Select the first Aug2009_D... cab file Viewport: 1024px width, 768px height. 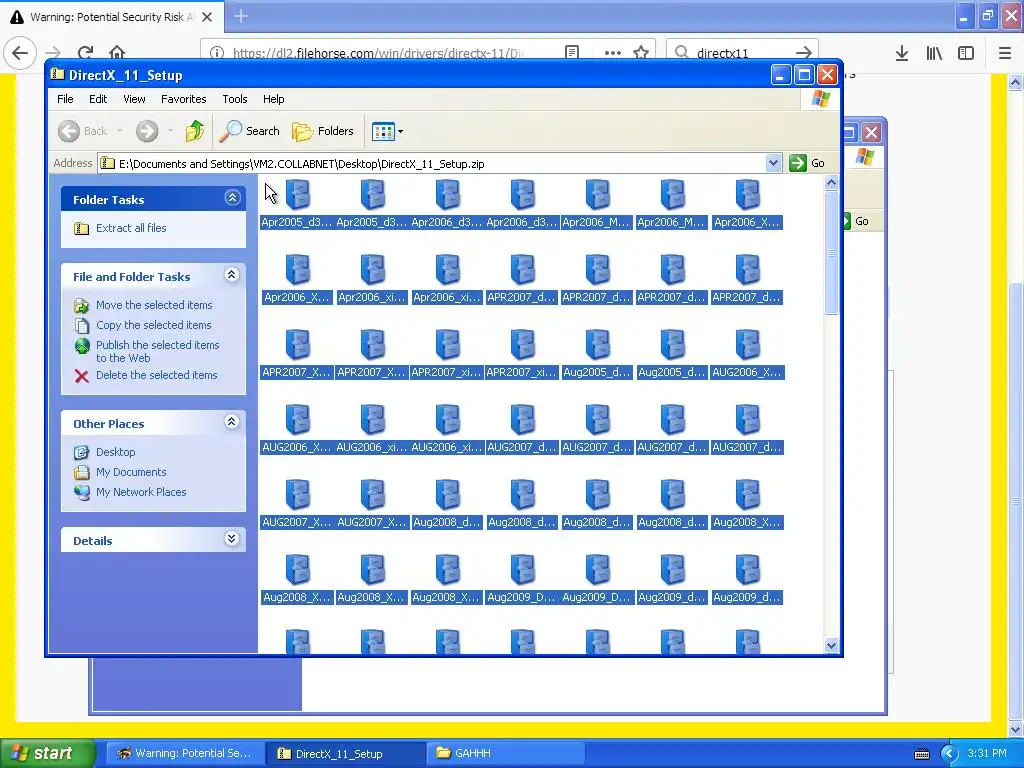522,579
